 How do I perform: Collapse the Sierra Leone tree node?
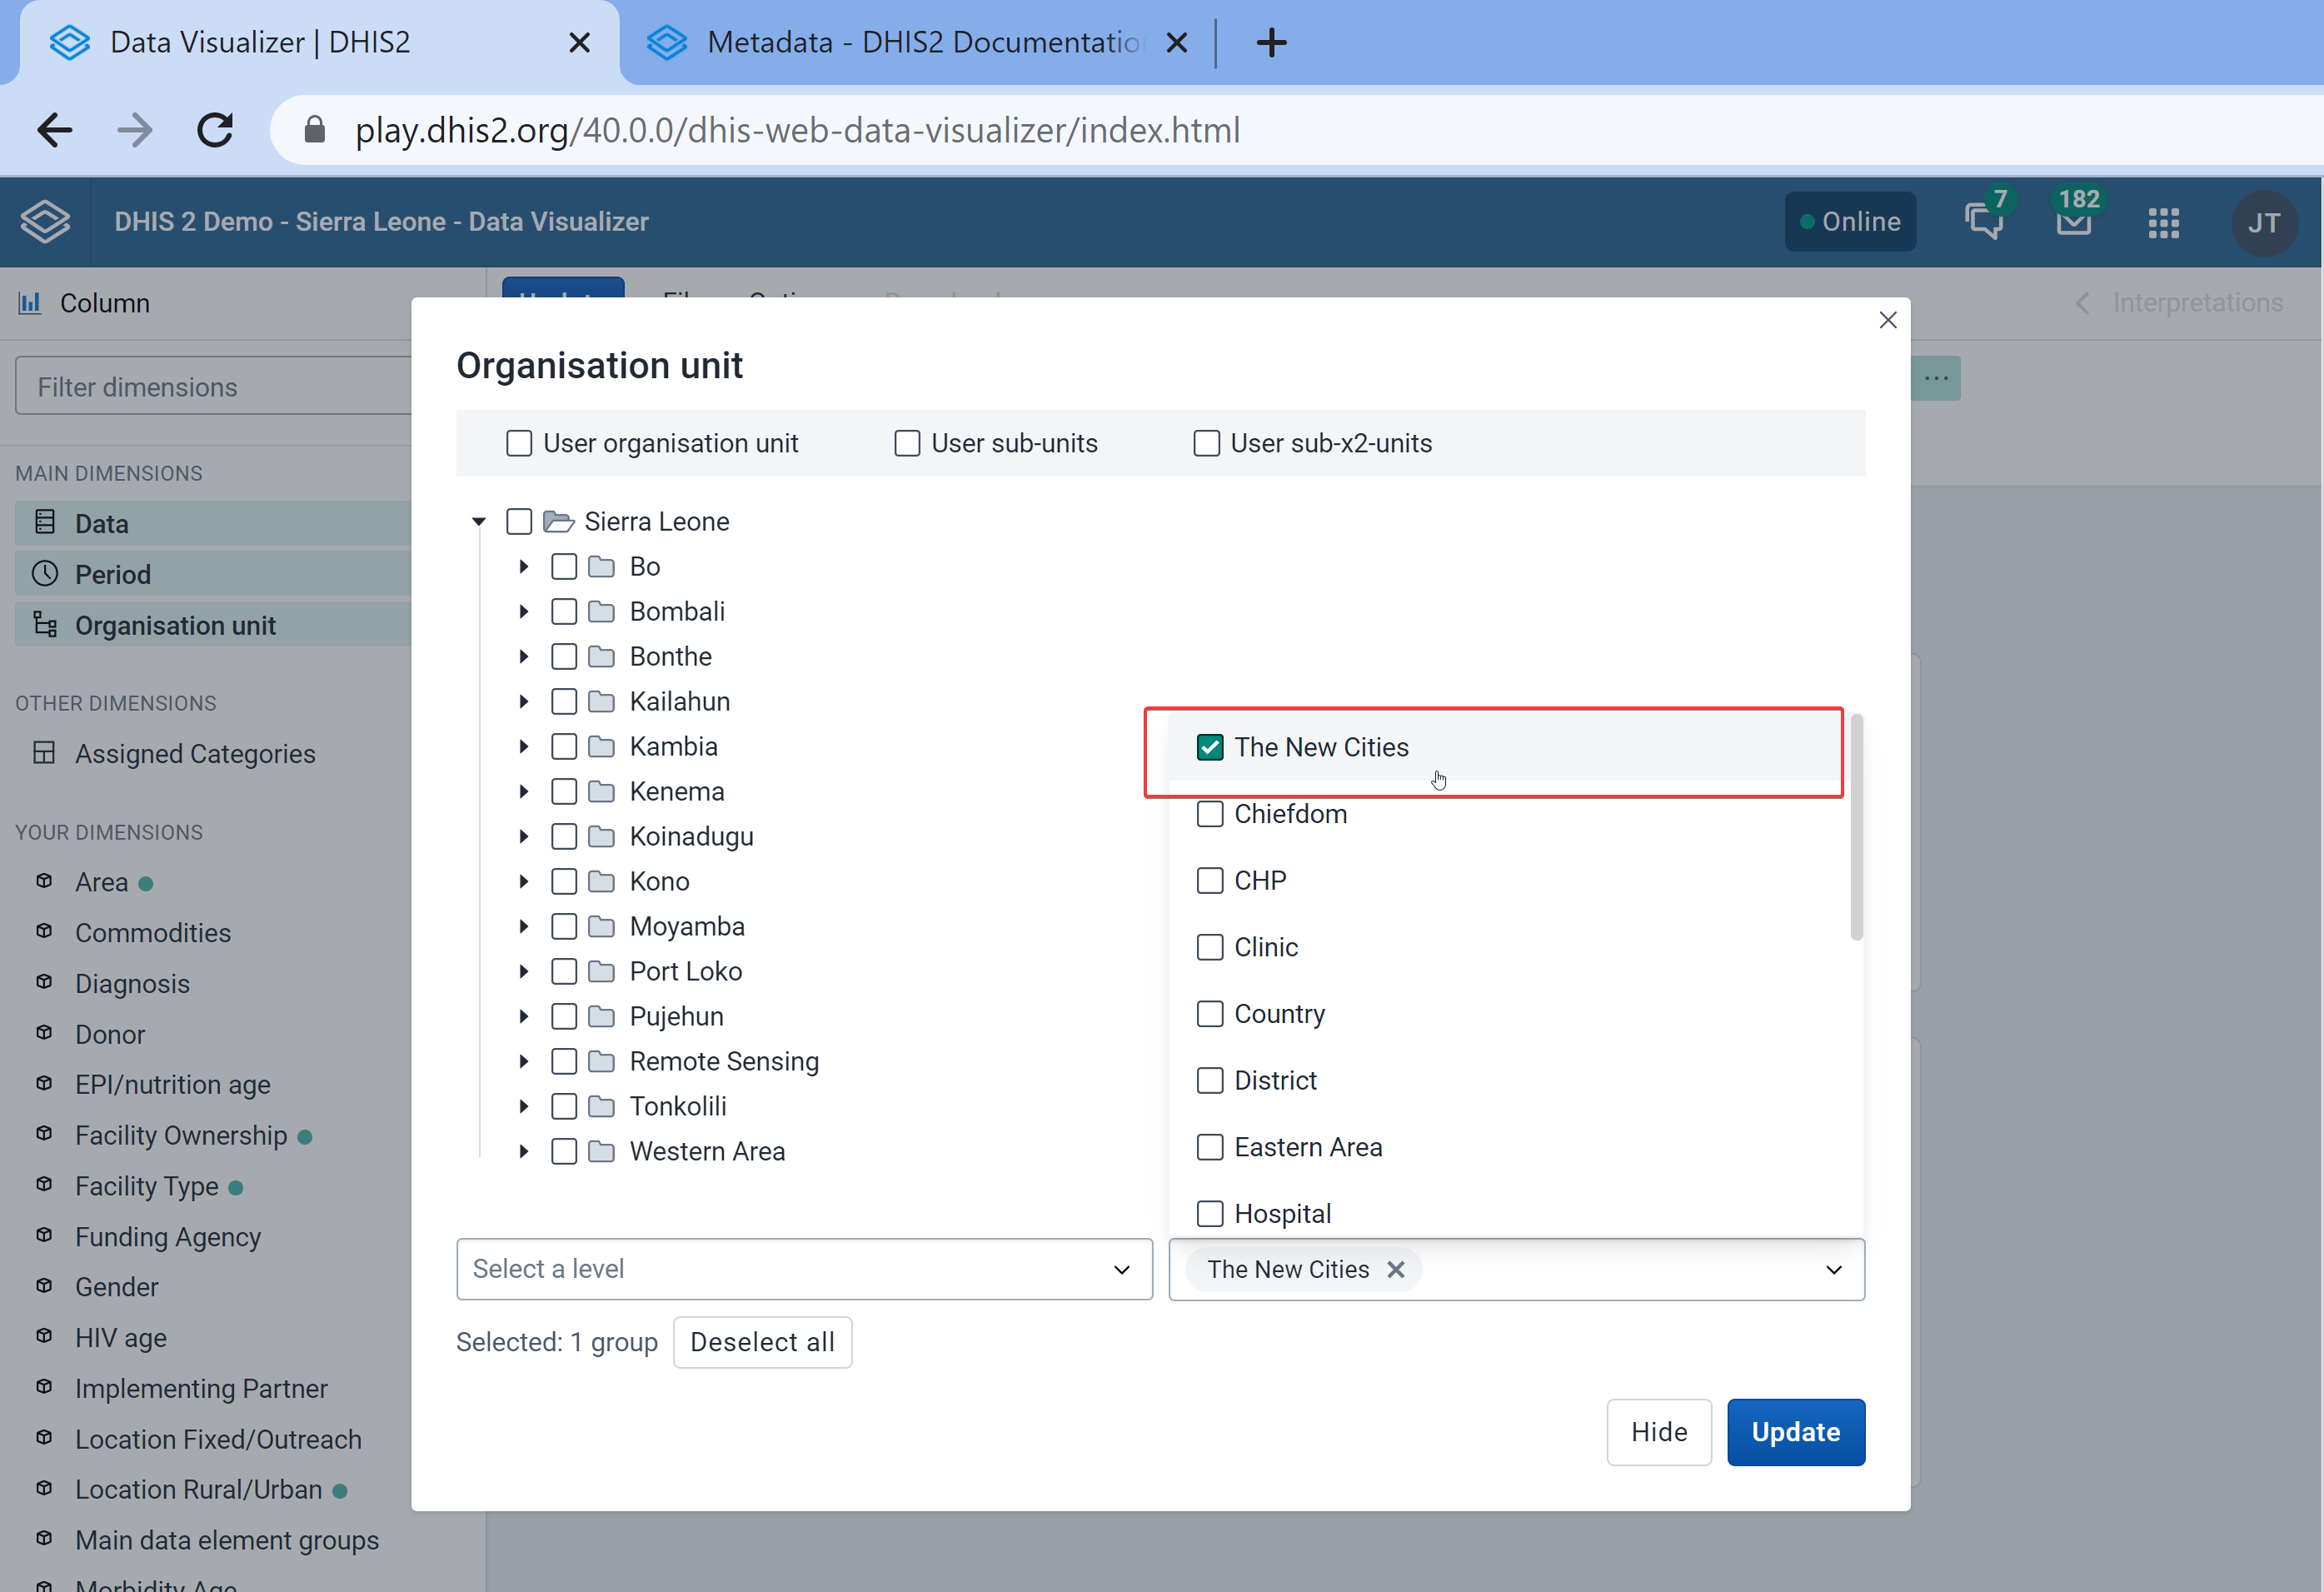[x=479, y=521]
